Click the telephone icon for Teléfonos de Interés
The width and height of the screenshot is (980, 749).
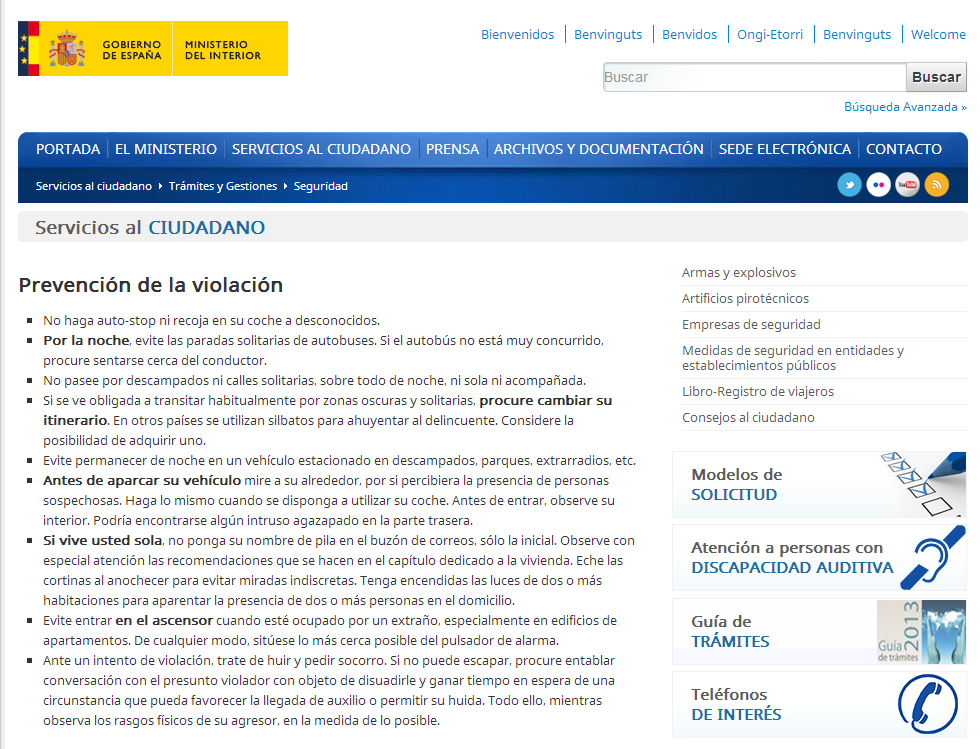pyautogui.click(x=927, y=705)
